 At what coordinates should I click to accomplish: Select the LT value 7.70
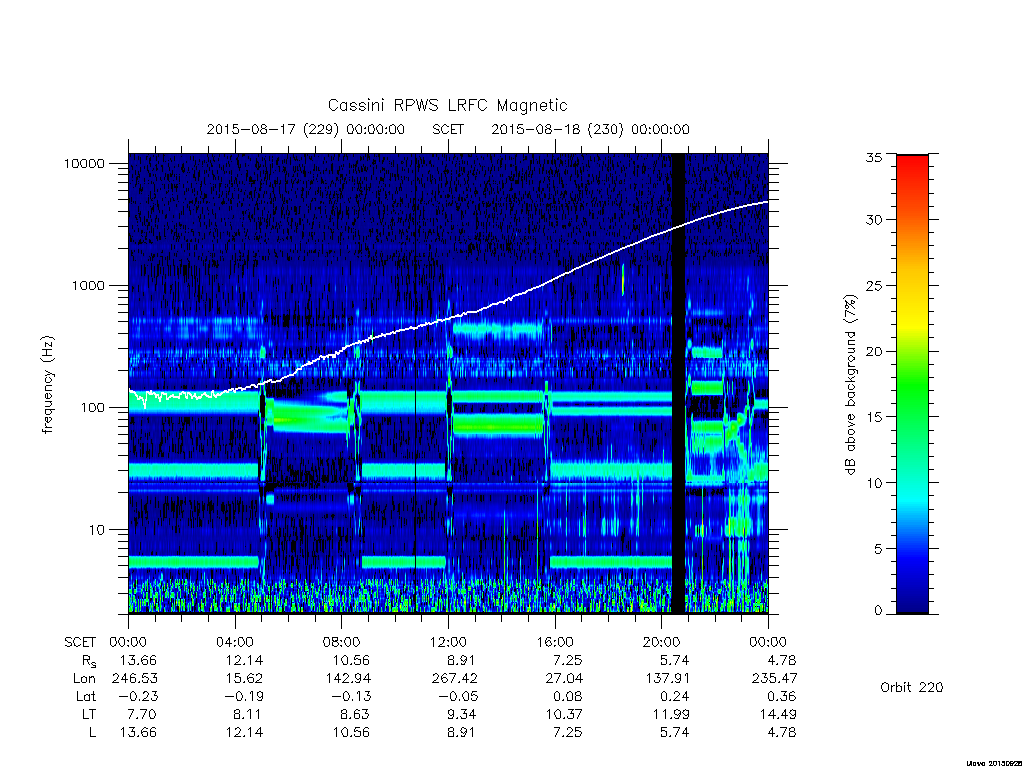pyautogui.click(x=142, y=714)
